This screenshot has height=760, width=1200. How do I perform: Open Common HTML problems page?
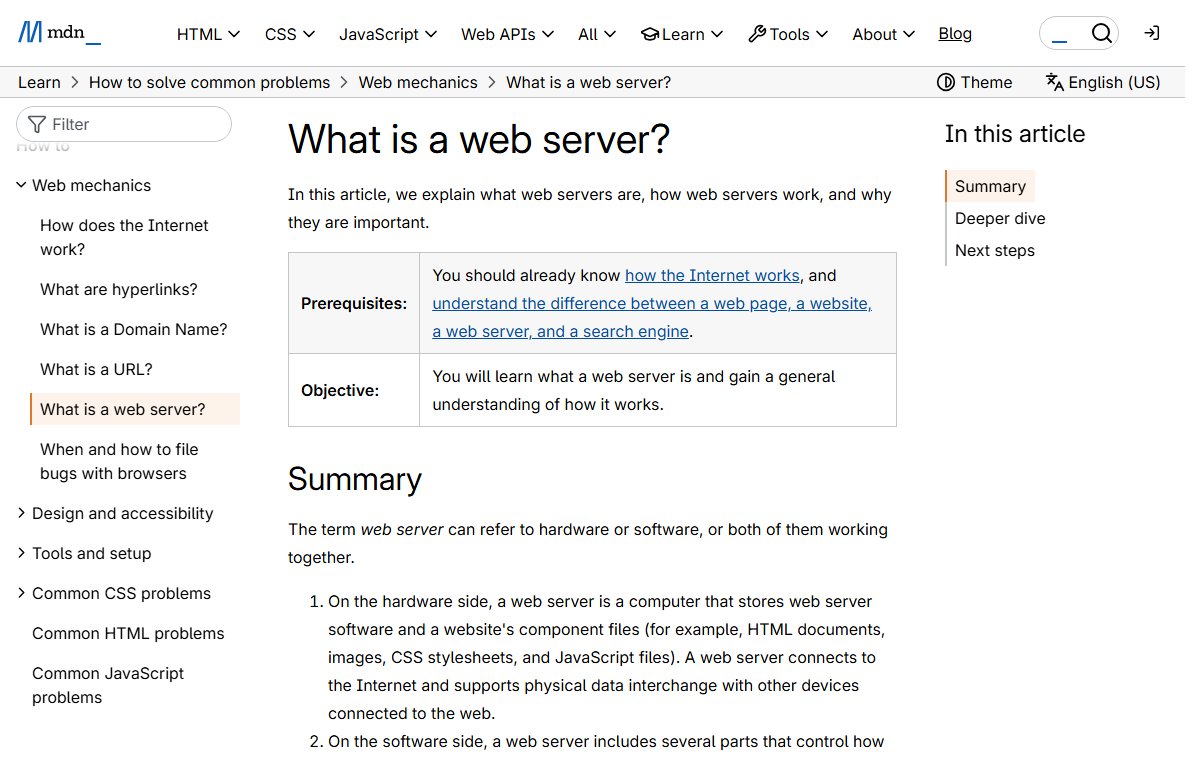coord(128,633)
